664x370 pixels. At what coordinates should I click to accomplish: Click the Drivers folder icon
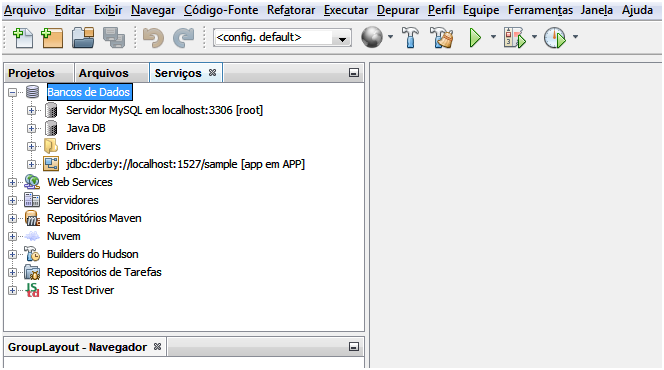coord(51,146)
